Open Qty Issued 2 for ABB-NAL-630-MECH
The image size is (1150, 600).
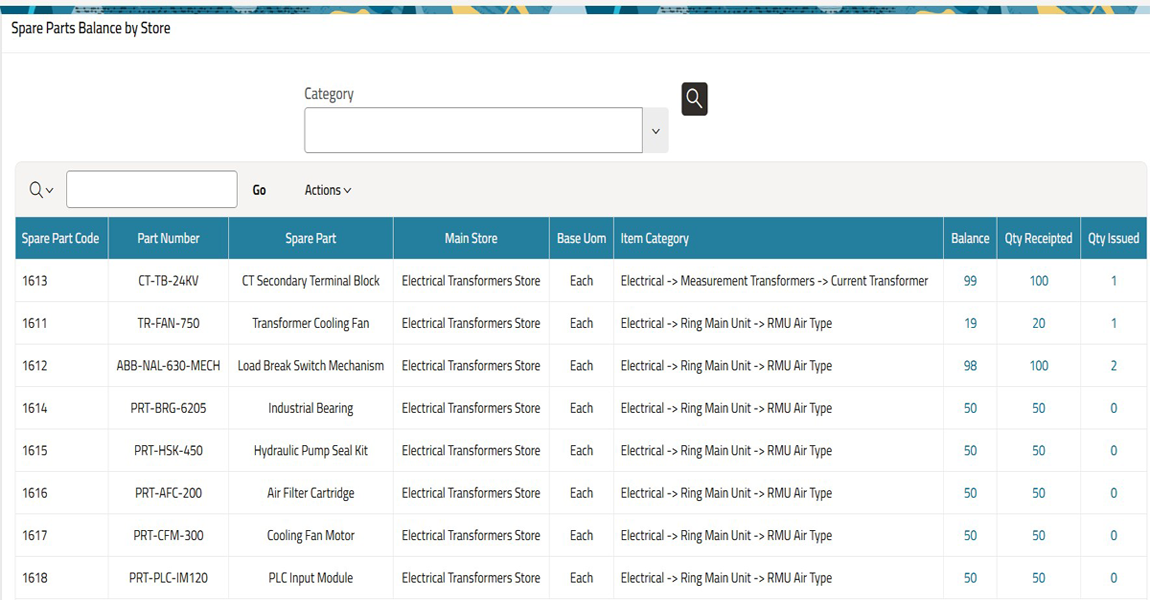[1113, 366]
